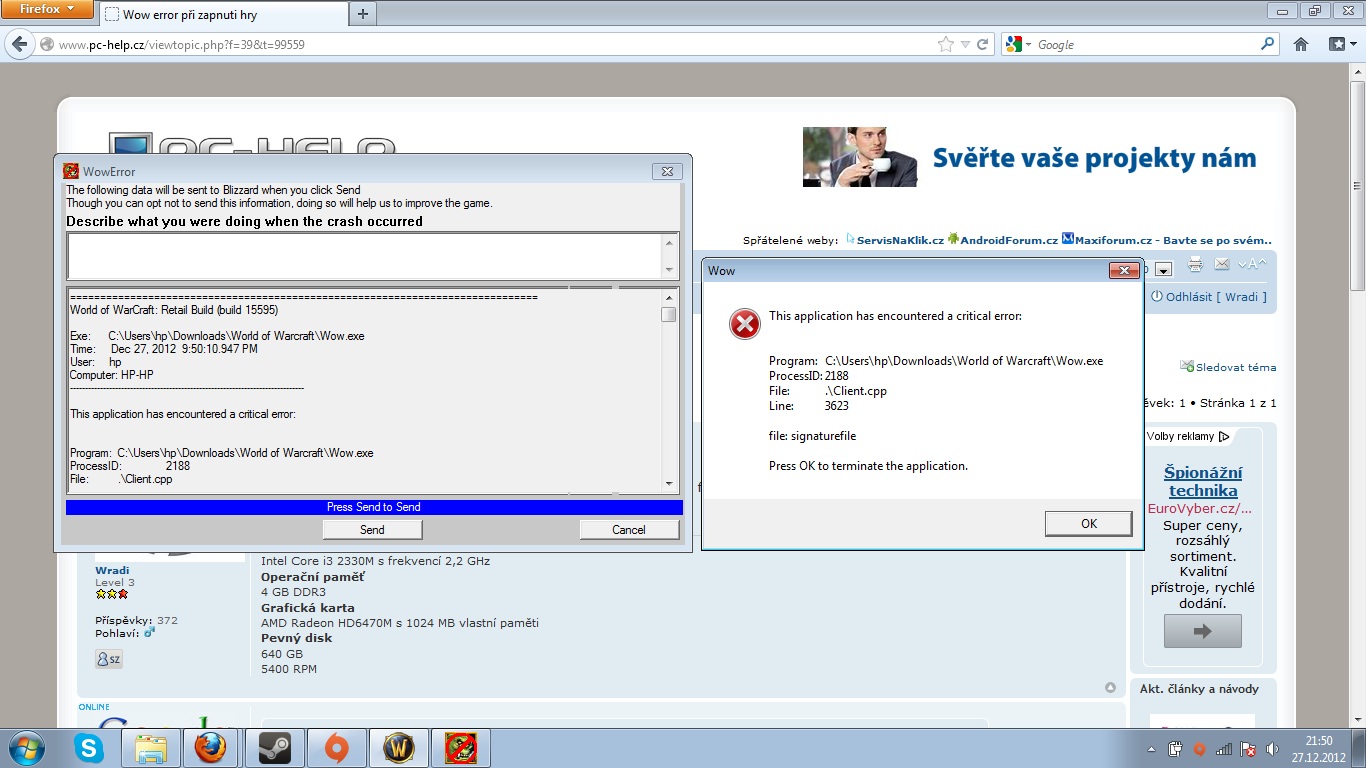Screen dimensions: 1366x768
Task: Click the World of Warcraft taskbar icon
Action: point(399,748)
